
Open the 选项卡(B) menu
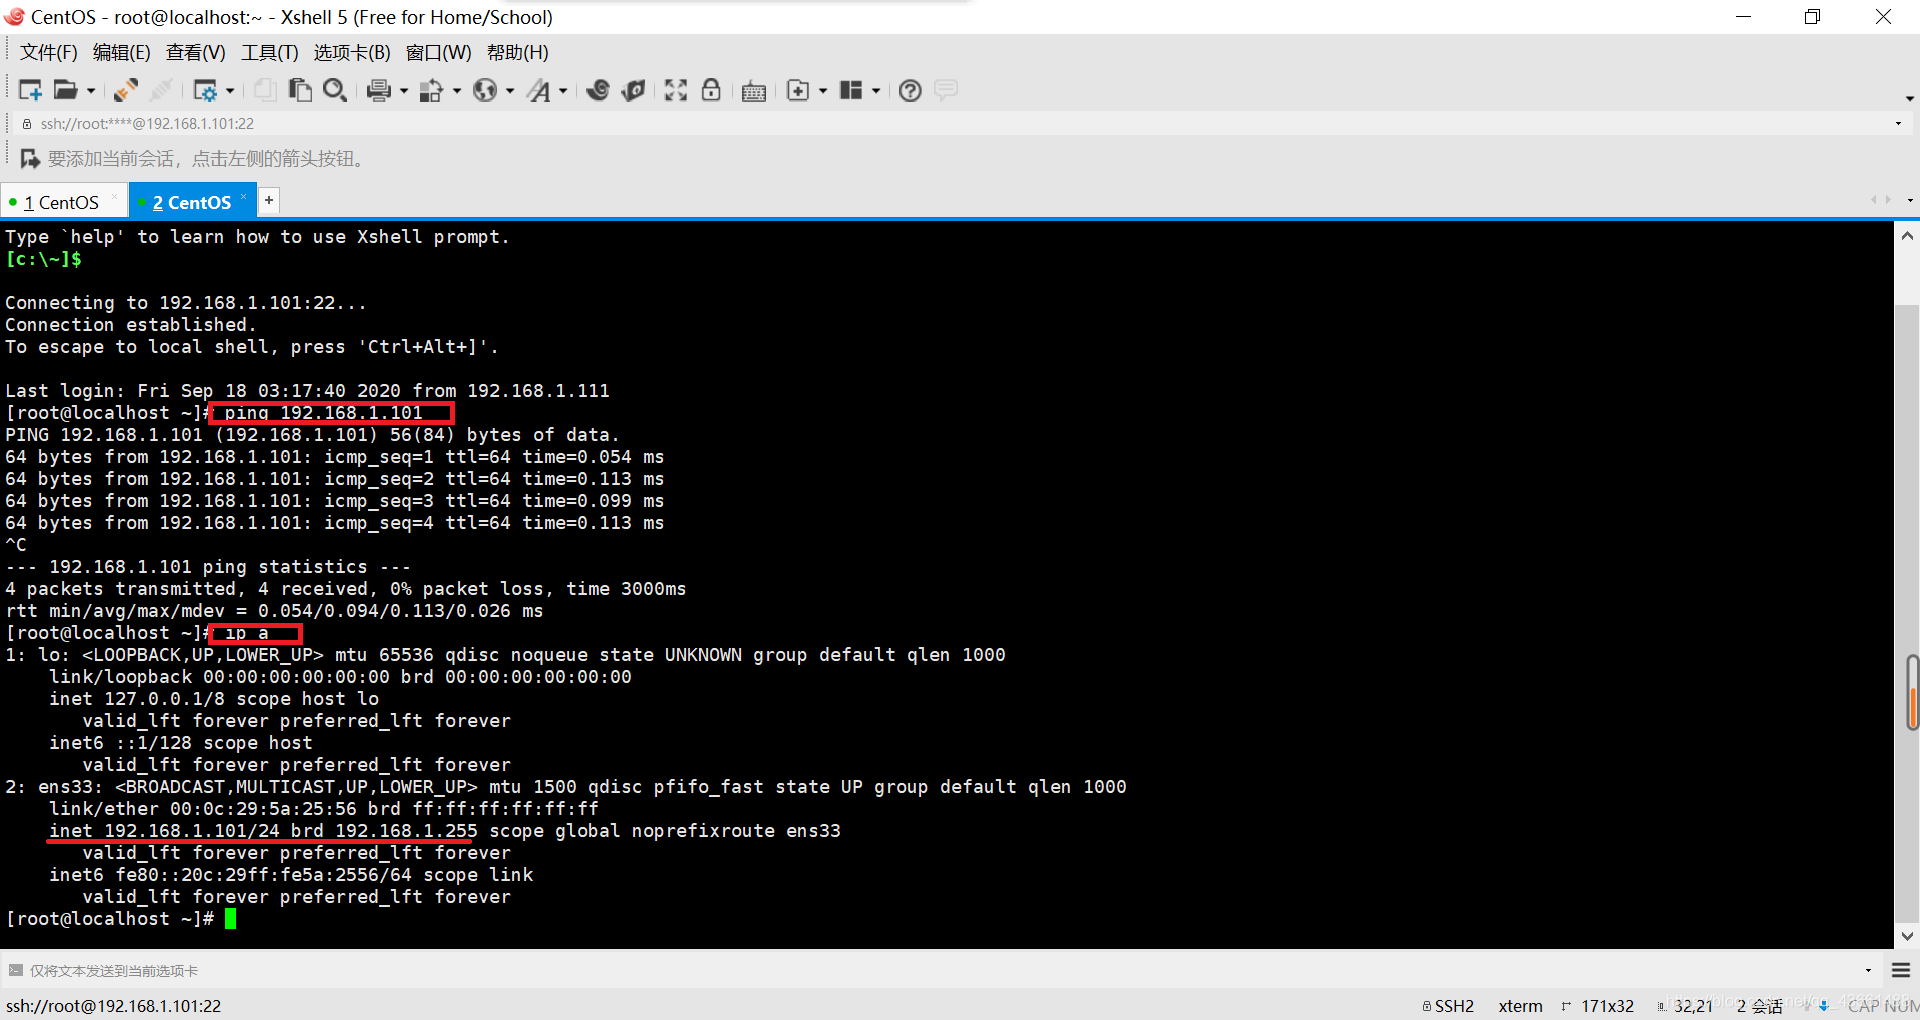[x=352, y=52]
